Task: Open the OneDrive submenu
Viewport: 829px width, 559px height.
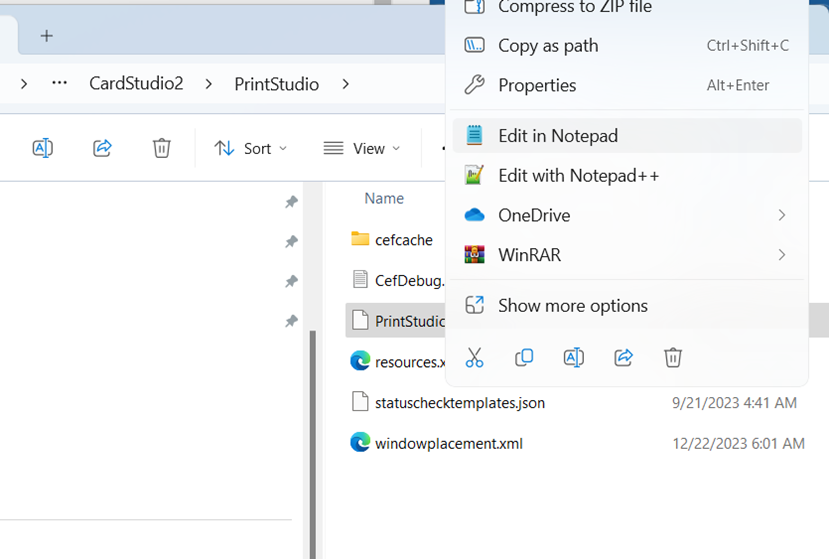Action: tap(627, 215)
